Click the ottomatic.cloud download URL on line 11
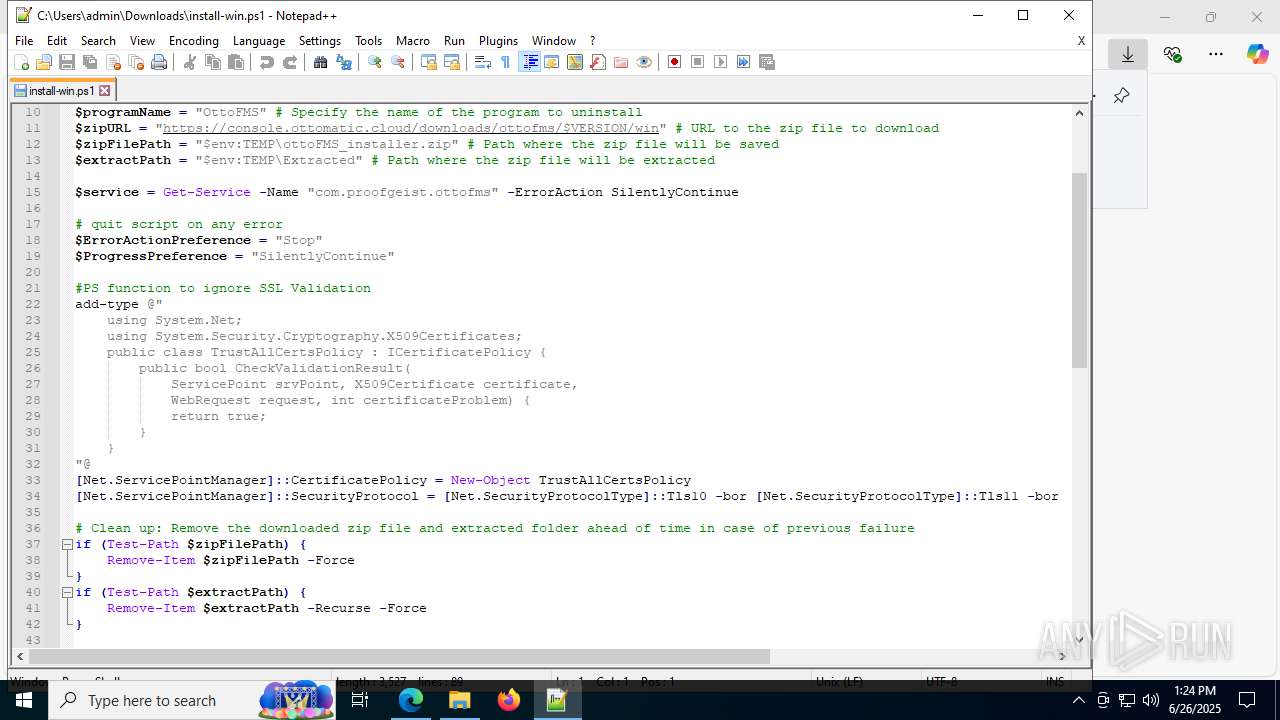The image size is (1280, 720). (411, 128)
